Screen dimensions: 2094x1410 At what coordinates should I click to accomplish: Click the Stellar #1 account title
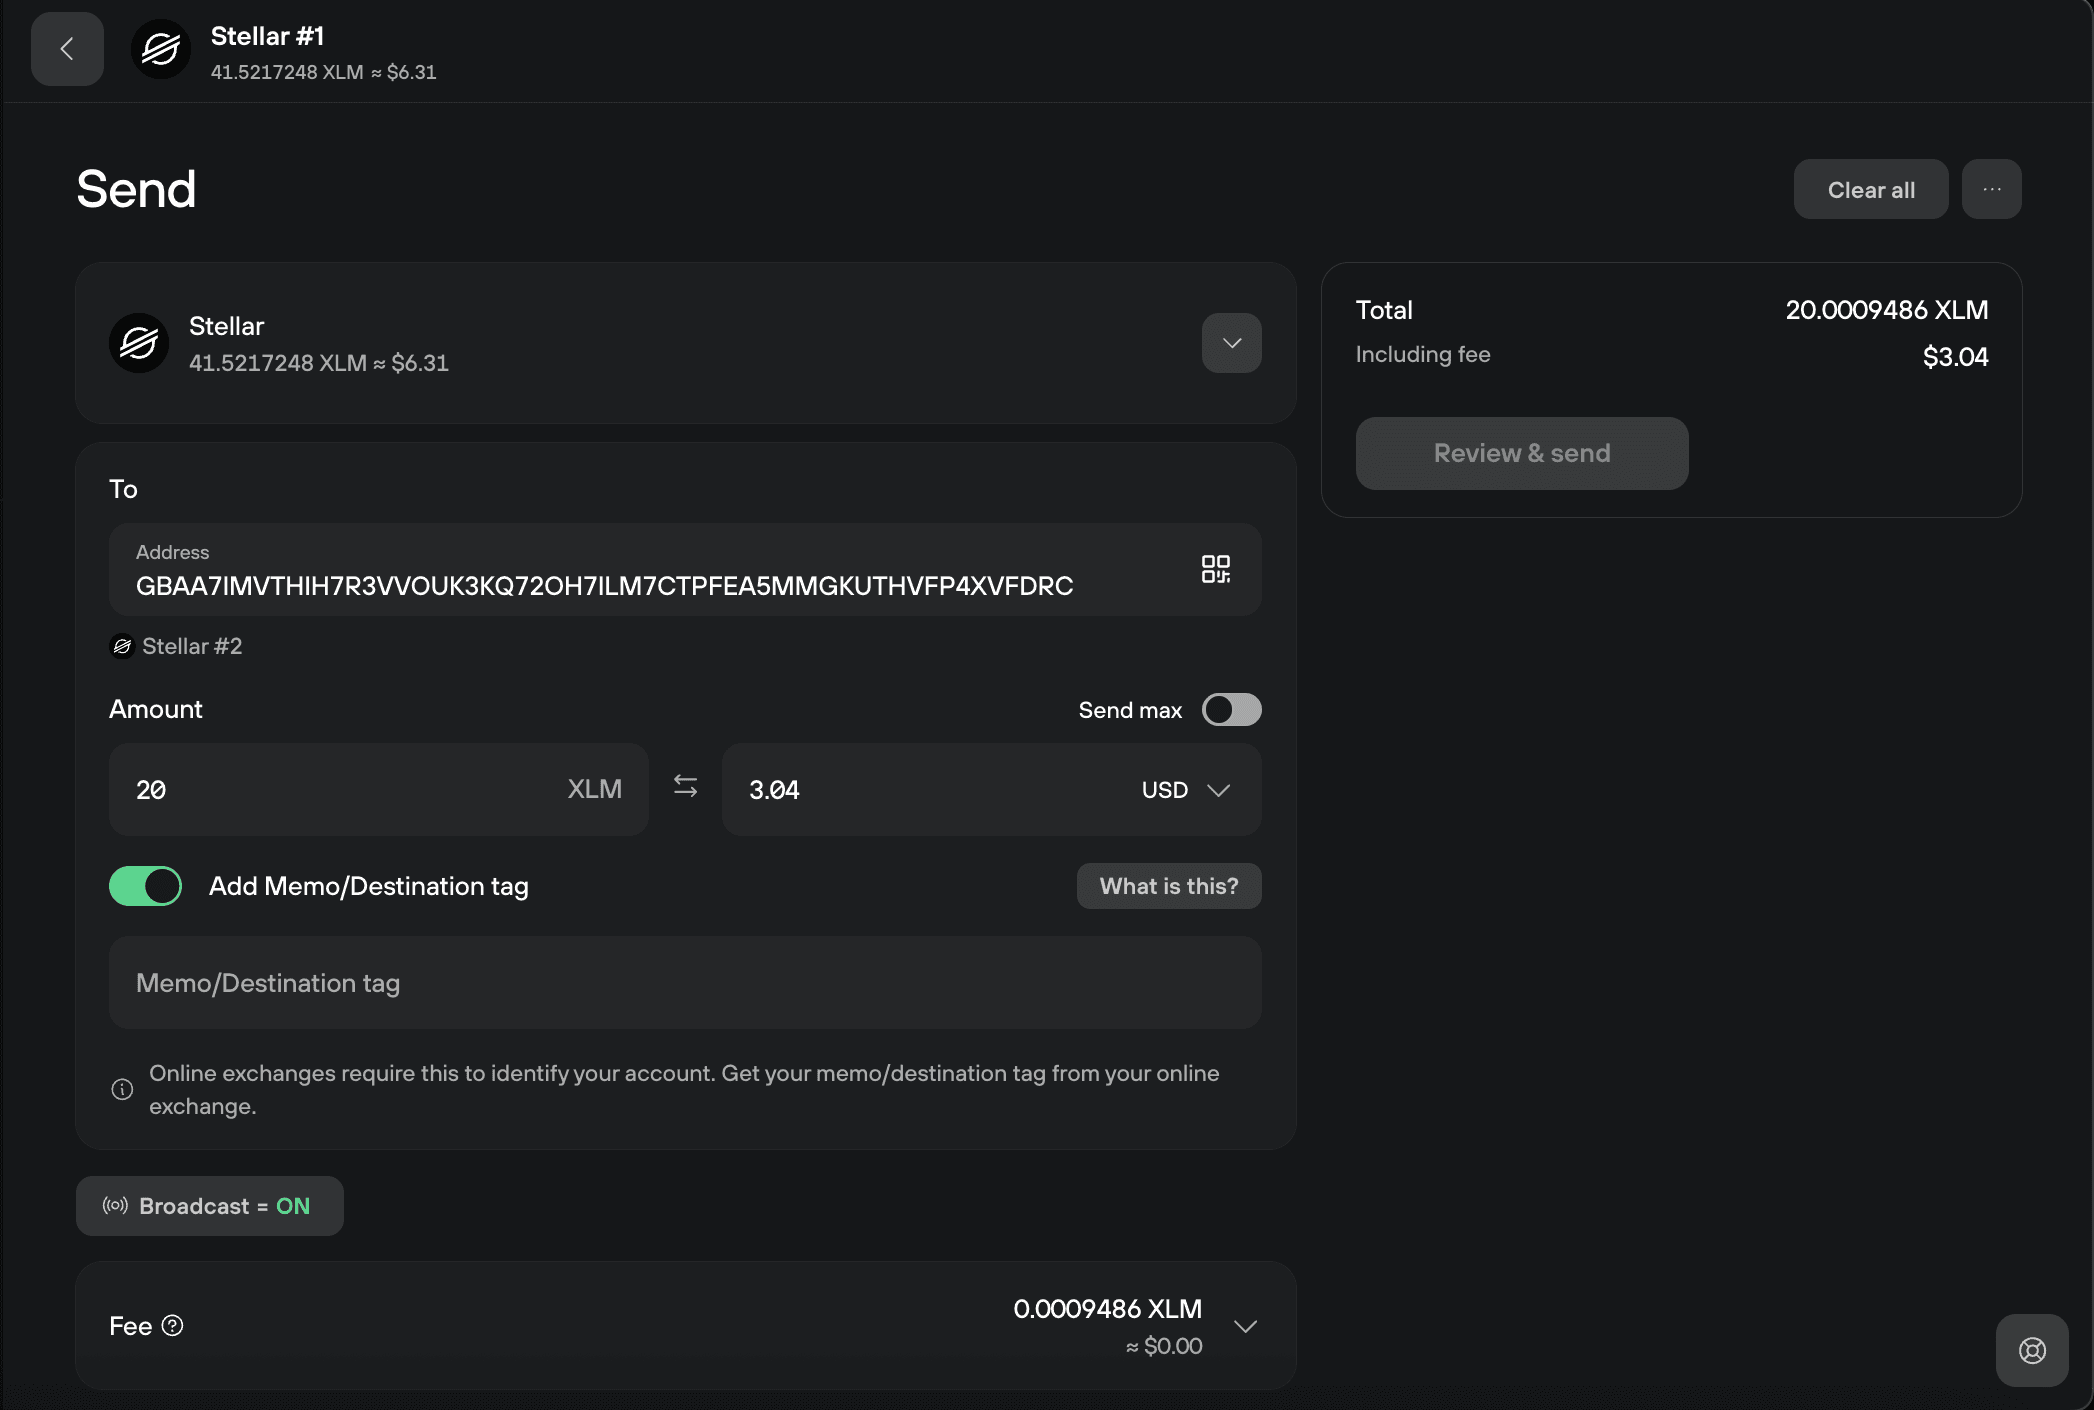267,36
